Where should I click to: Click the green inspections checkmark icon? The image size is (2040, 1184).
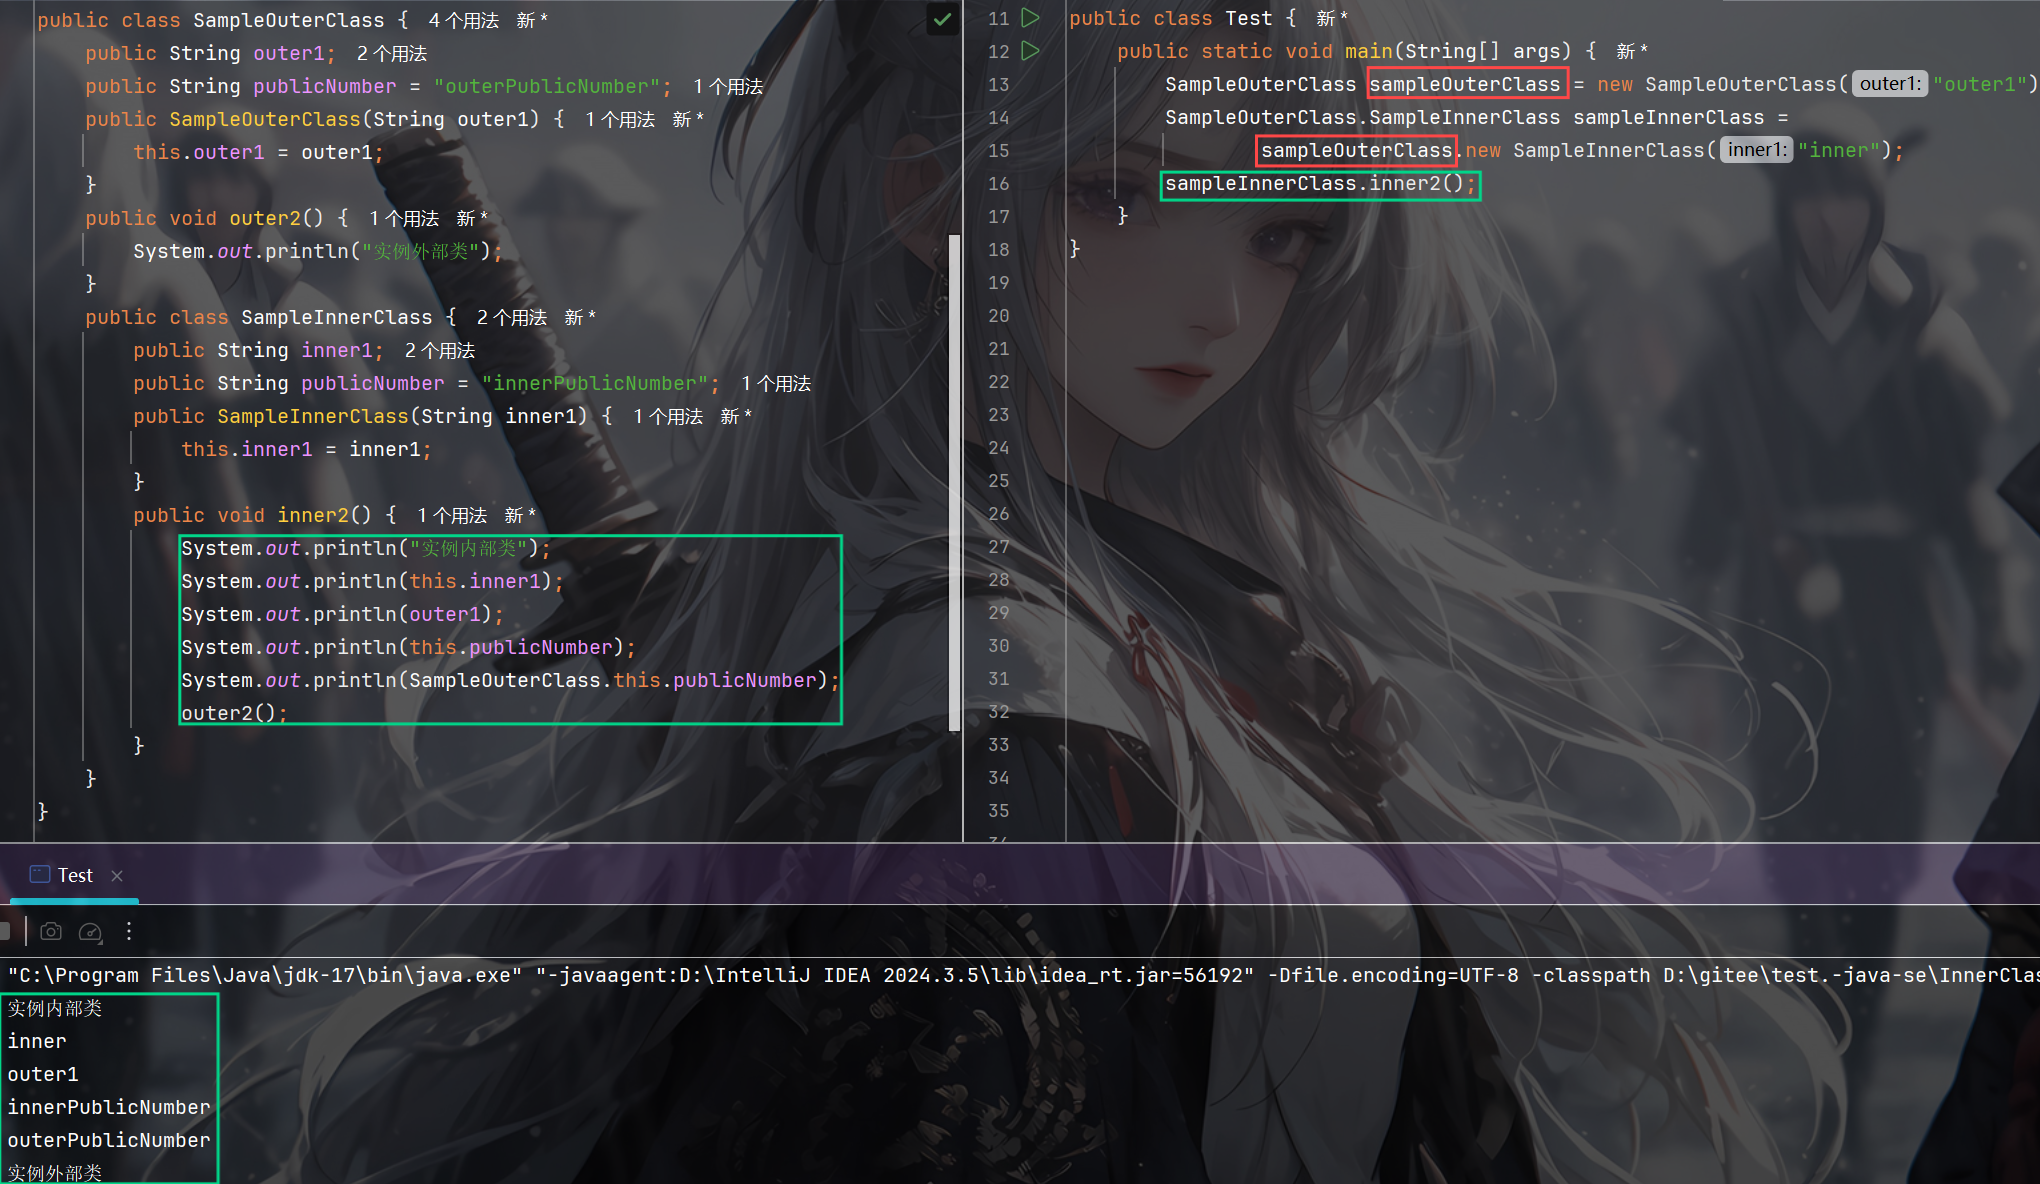(942, 19)
